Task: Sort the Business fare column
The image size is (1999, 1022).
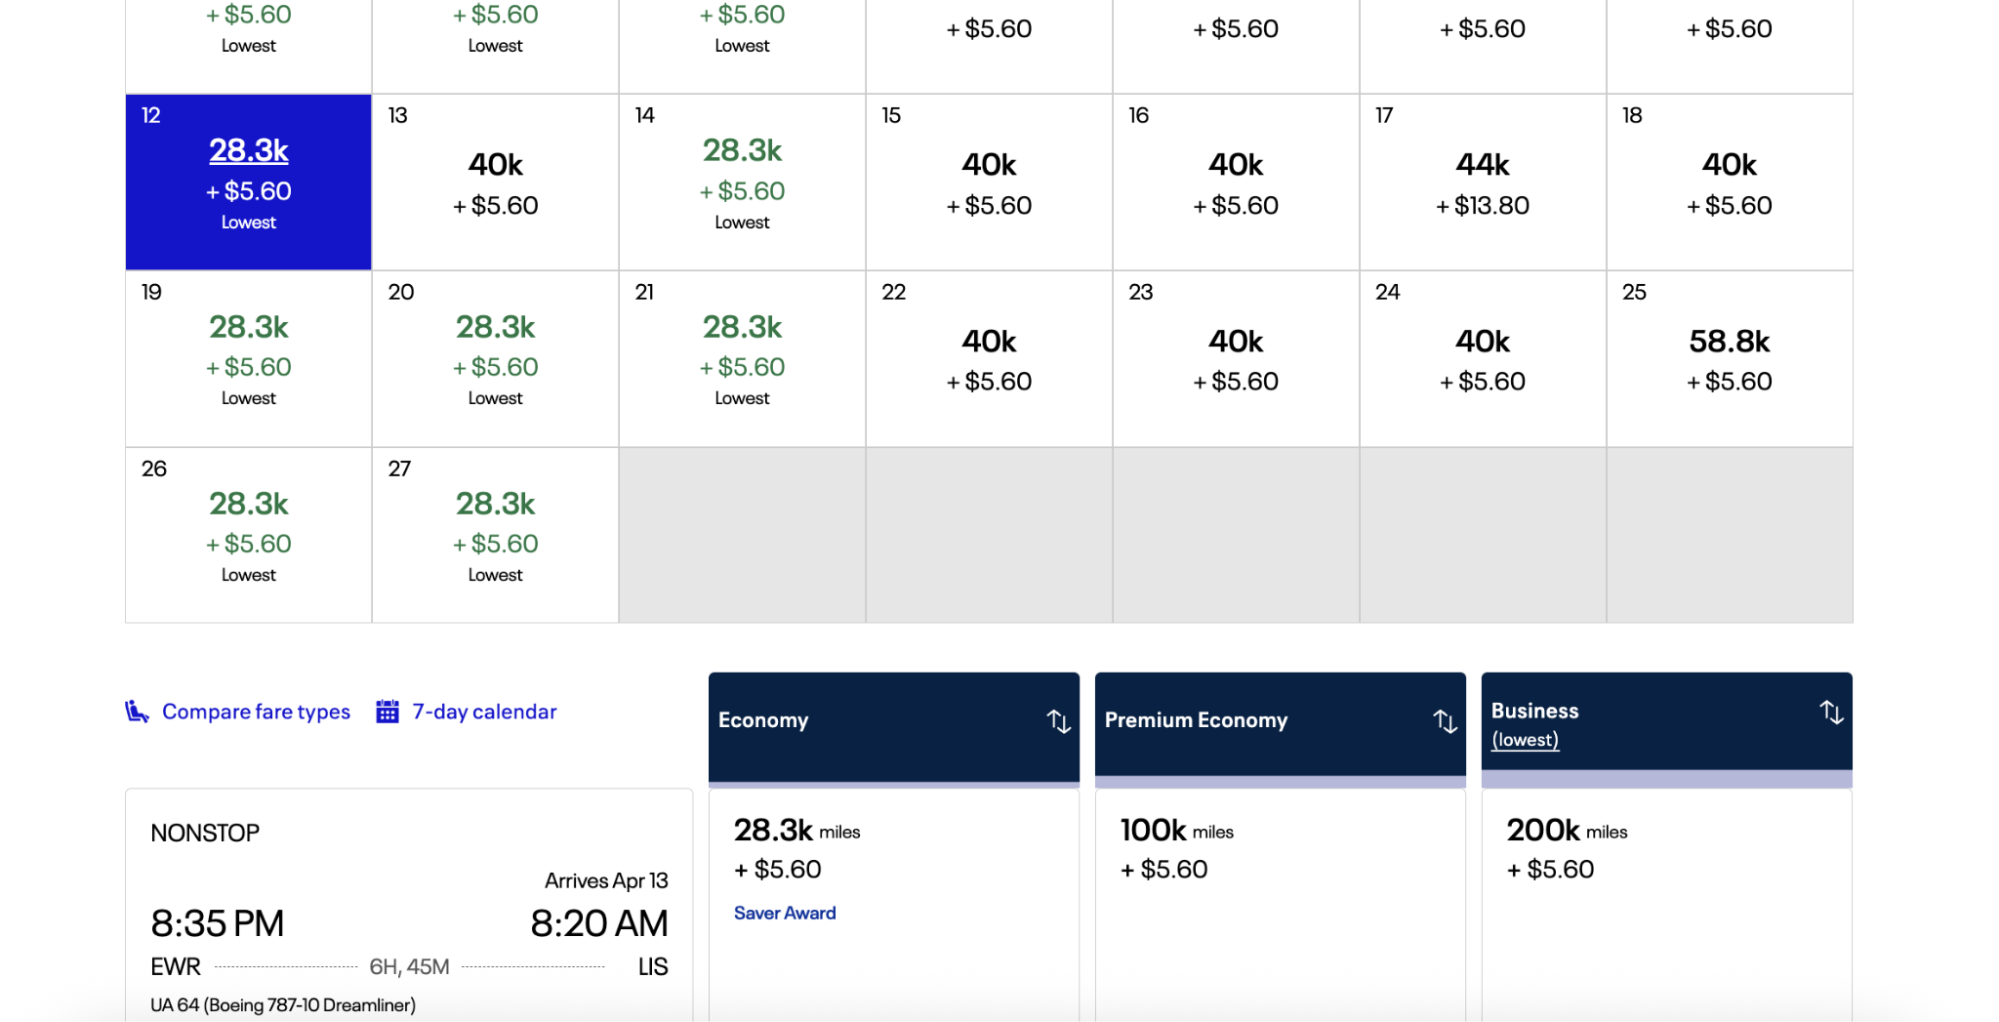Action: 1831,712
